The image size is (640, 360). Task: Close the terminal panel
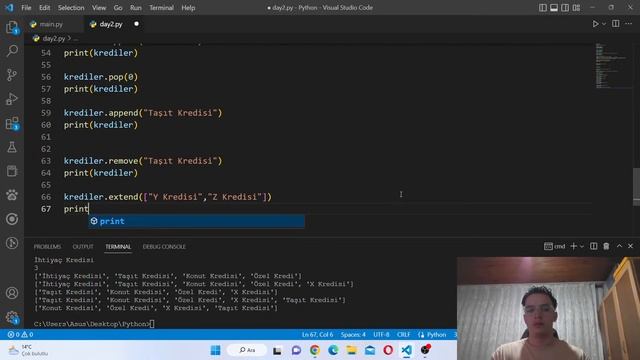tap(630, 246)
